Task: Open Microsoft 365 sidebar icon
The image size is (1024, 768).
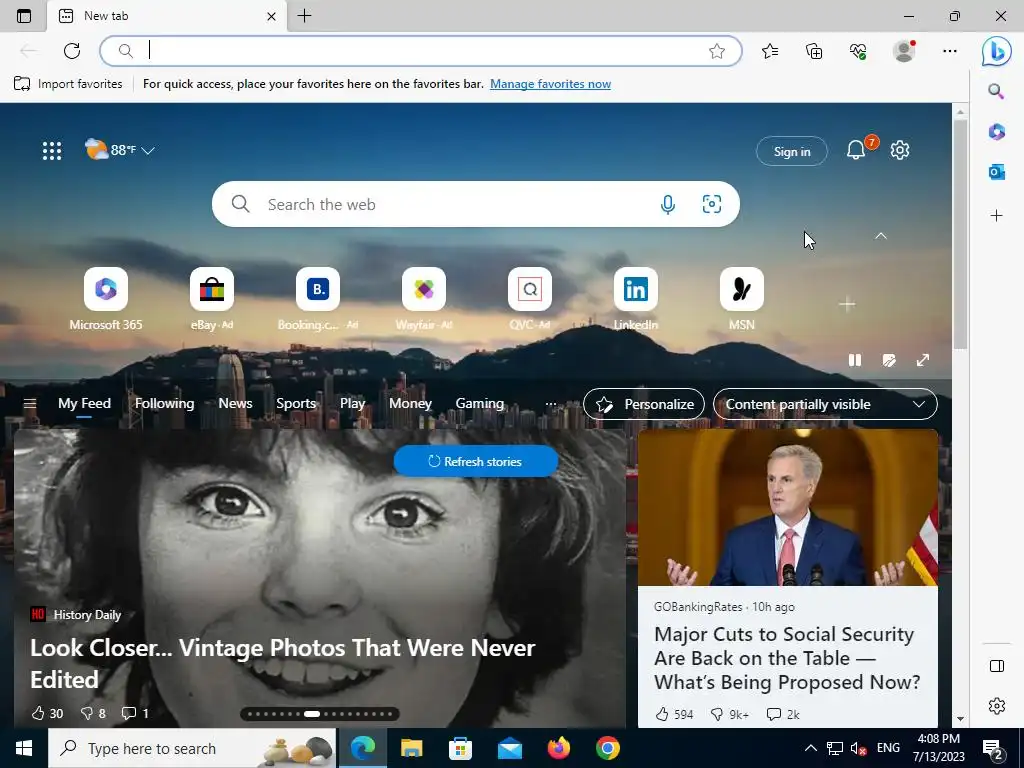Action: (x=996, y=132)
